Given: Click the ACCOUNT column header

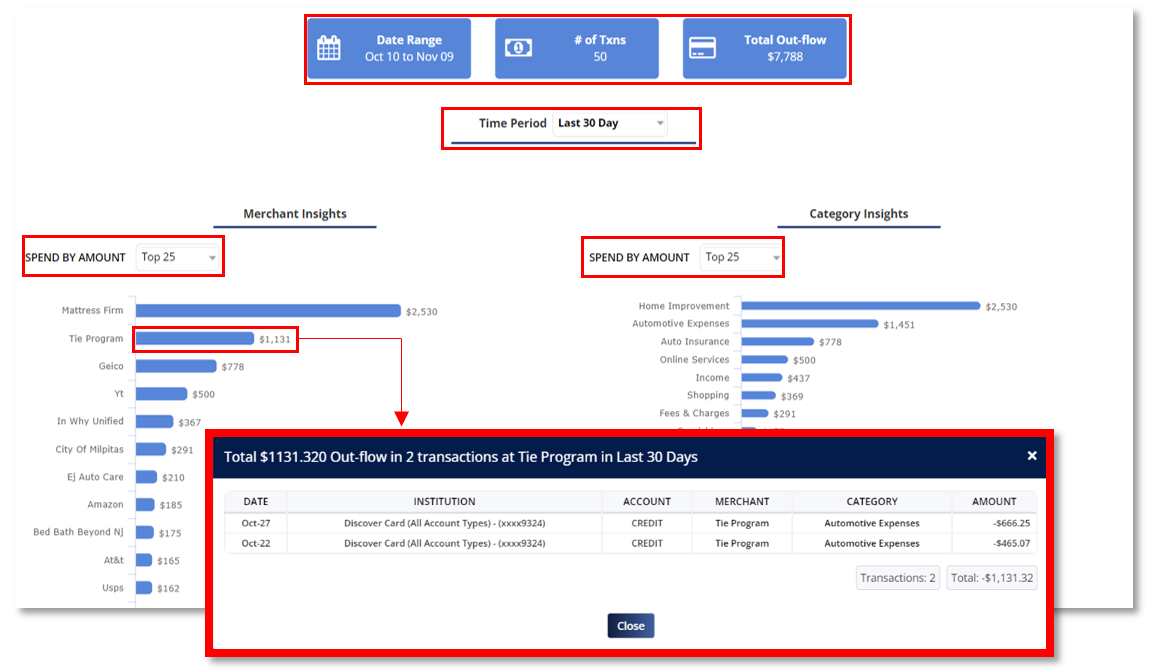Looking at the screenshot, I should click(647, 502).
